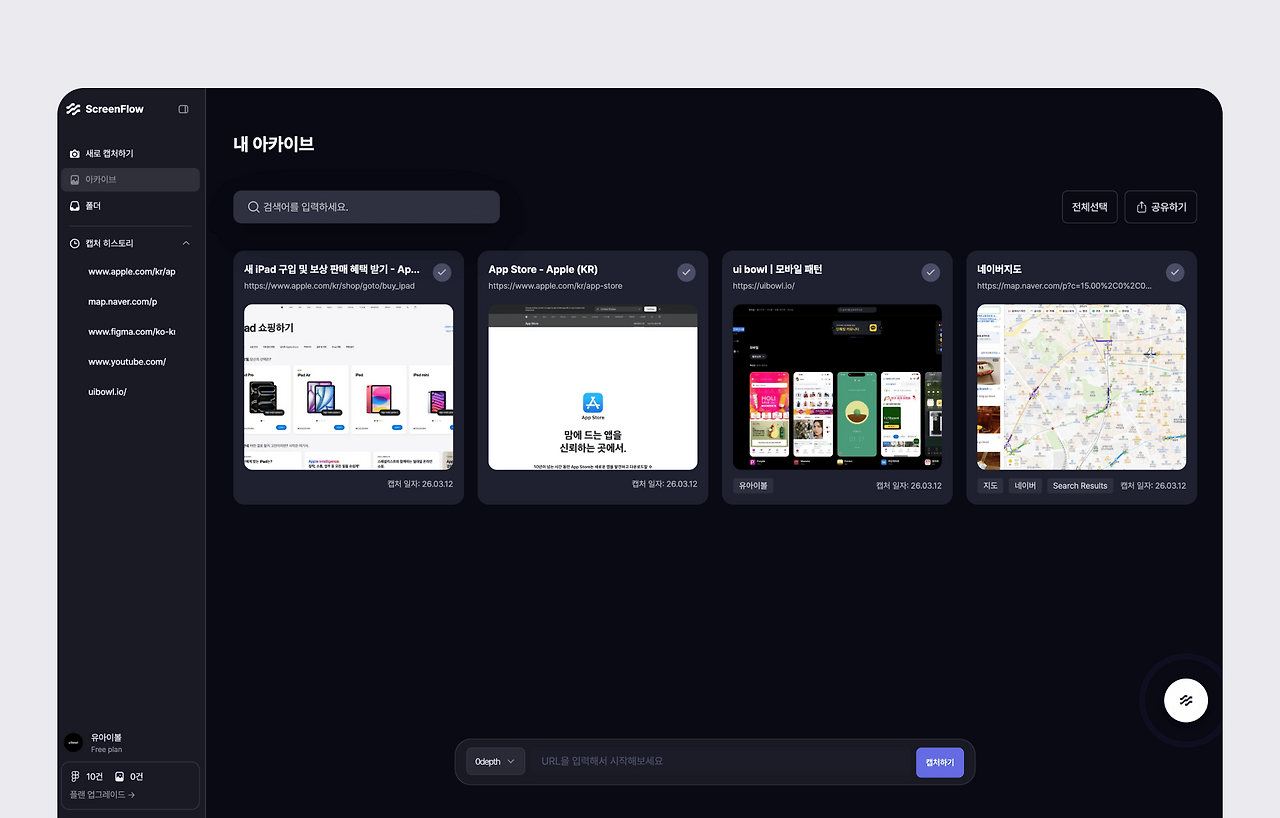
Task: Collapse the sidebar with the panel toggle icon
Action: [184, 109]
